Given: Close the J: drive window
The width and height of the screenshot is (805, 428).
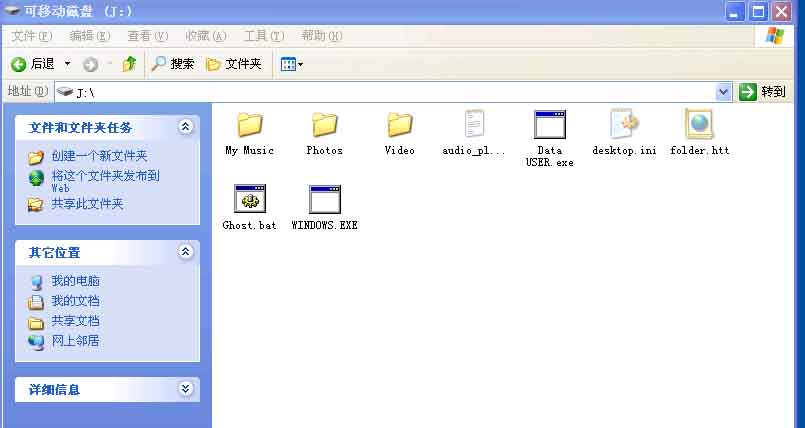Looking at the screenshot, I should (x=782, y=11).
